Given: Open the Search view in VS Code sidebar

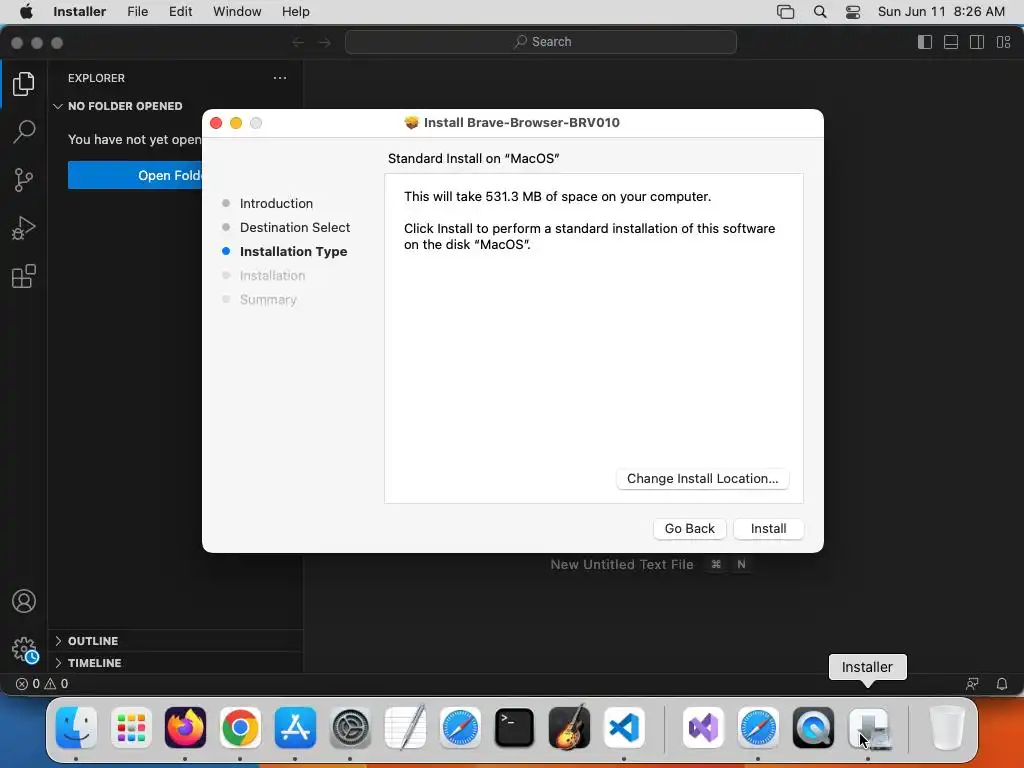Looking at the screenshot, I should (24, 131).
